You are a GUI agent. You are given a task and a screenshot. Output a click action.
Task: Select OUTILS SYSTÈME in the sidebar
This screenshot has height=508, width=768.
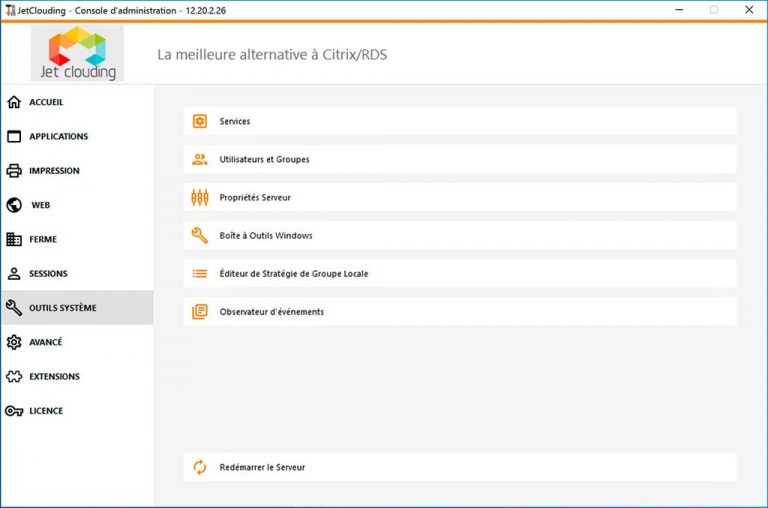(x=77, y=308)
